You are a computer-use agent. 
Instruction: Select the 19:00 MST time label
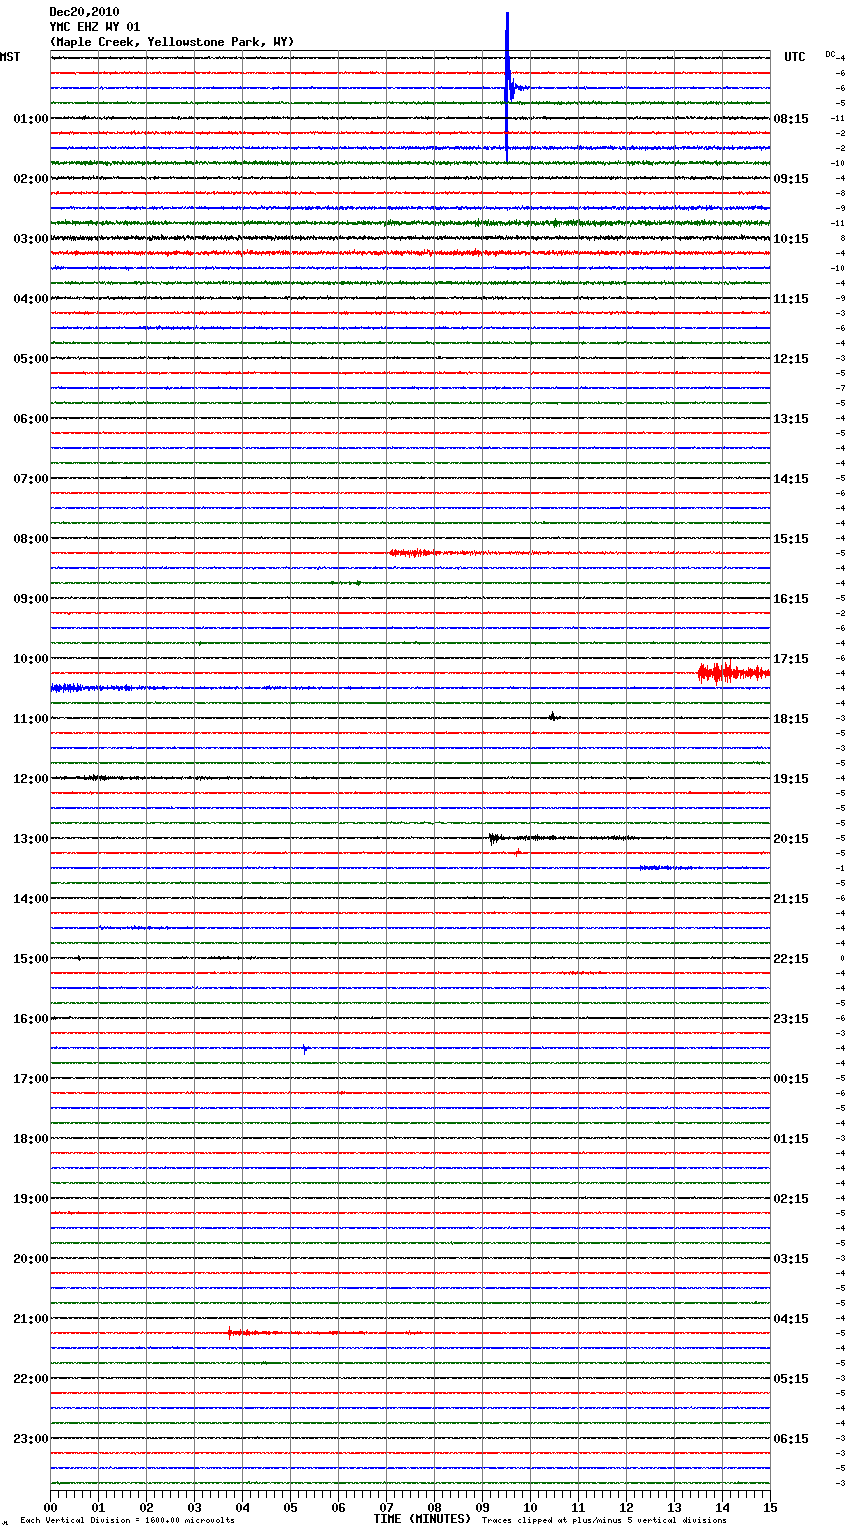point(31,1199)
